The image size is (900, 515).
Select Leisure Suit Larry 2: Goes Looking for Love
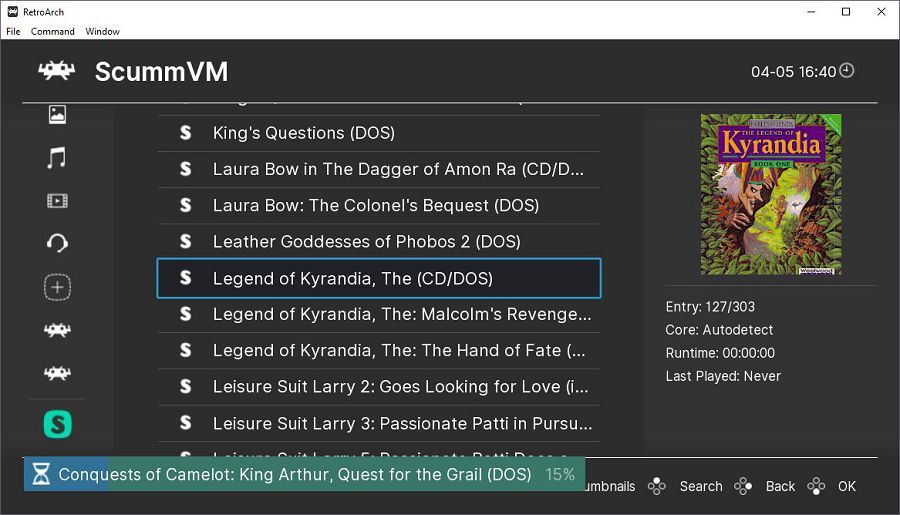[379, 387]
